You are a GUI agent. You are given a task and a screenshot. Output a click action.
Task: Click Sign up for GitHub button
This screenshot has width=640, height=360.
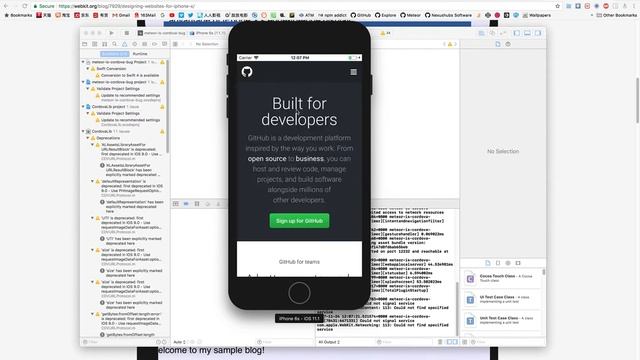pos(299,221)
